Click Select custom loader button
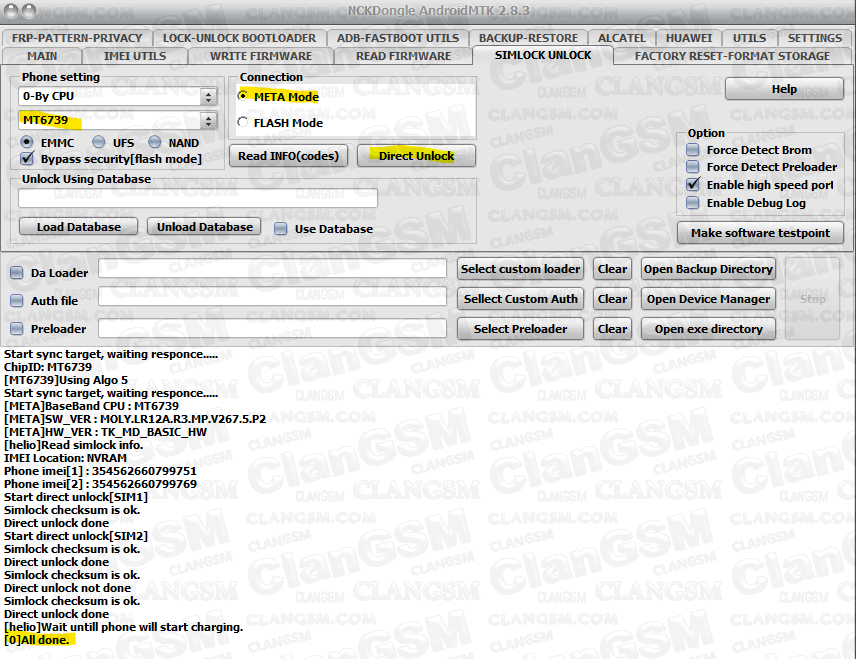 520,269
